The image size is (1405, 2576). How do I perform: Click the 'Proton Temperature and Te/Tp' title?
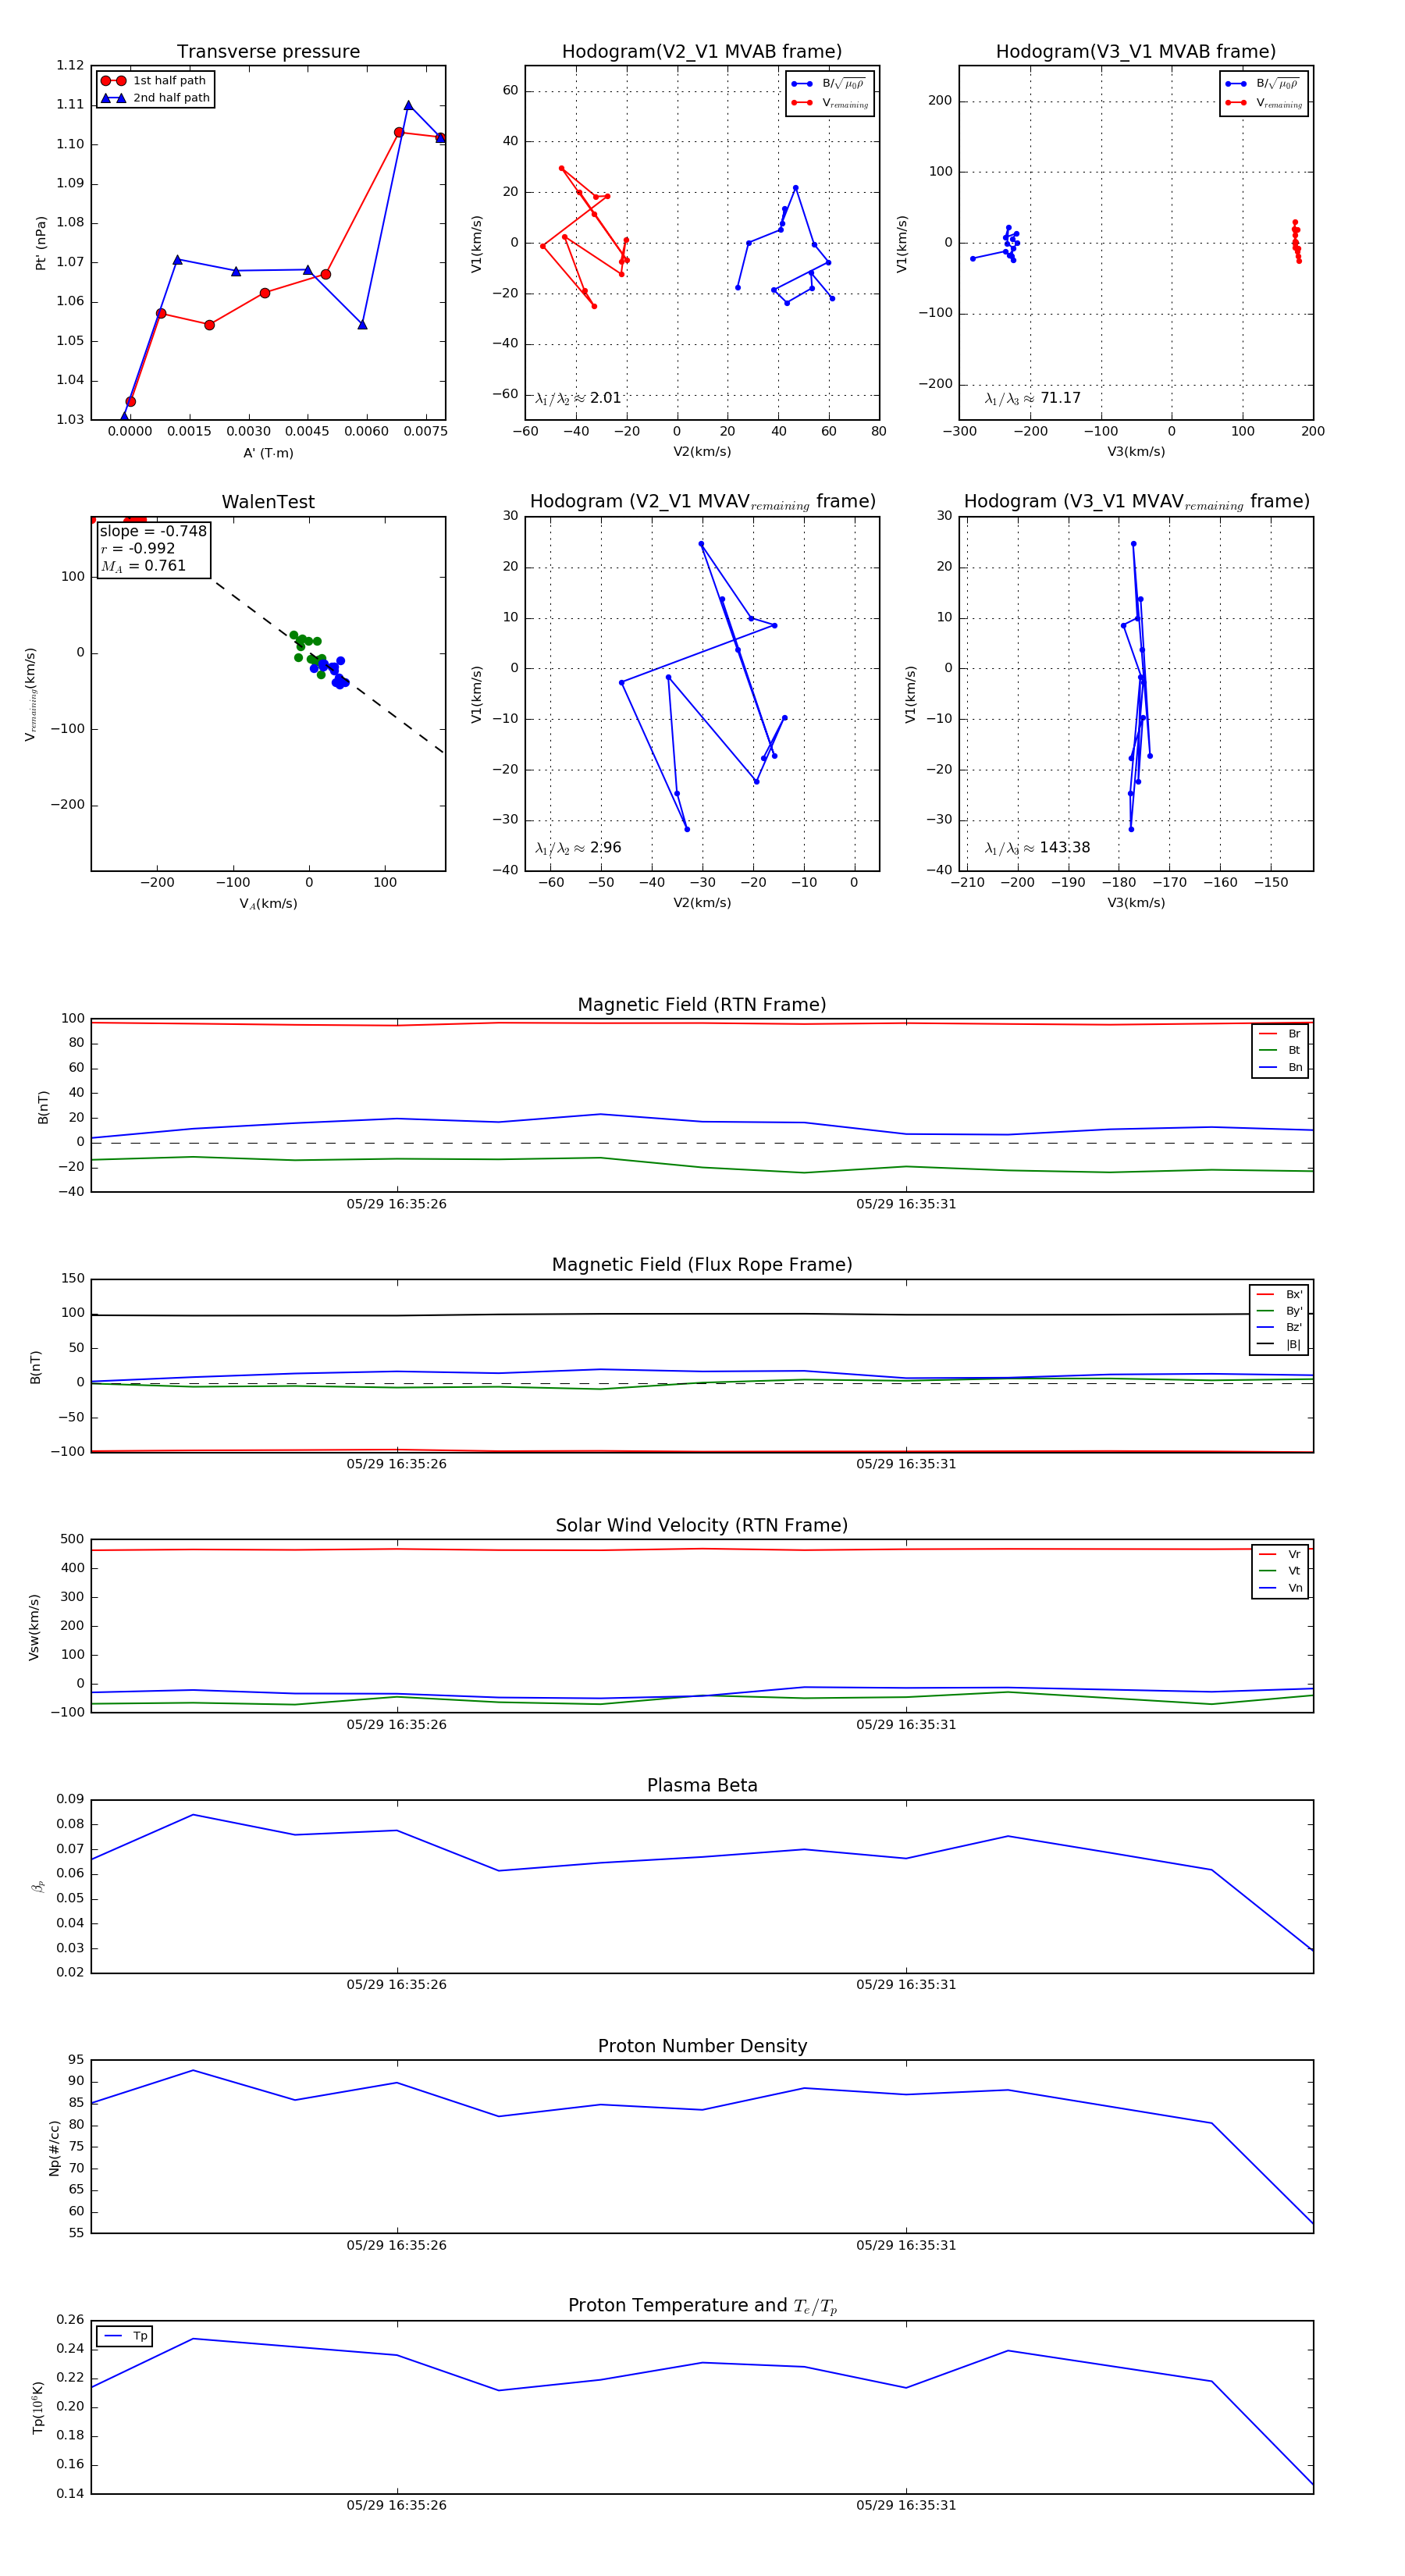pos(702,2306)
